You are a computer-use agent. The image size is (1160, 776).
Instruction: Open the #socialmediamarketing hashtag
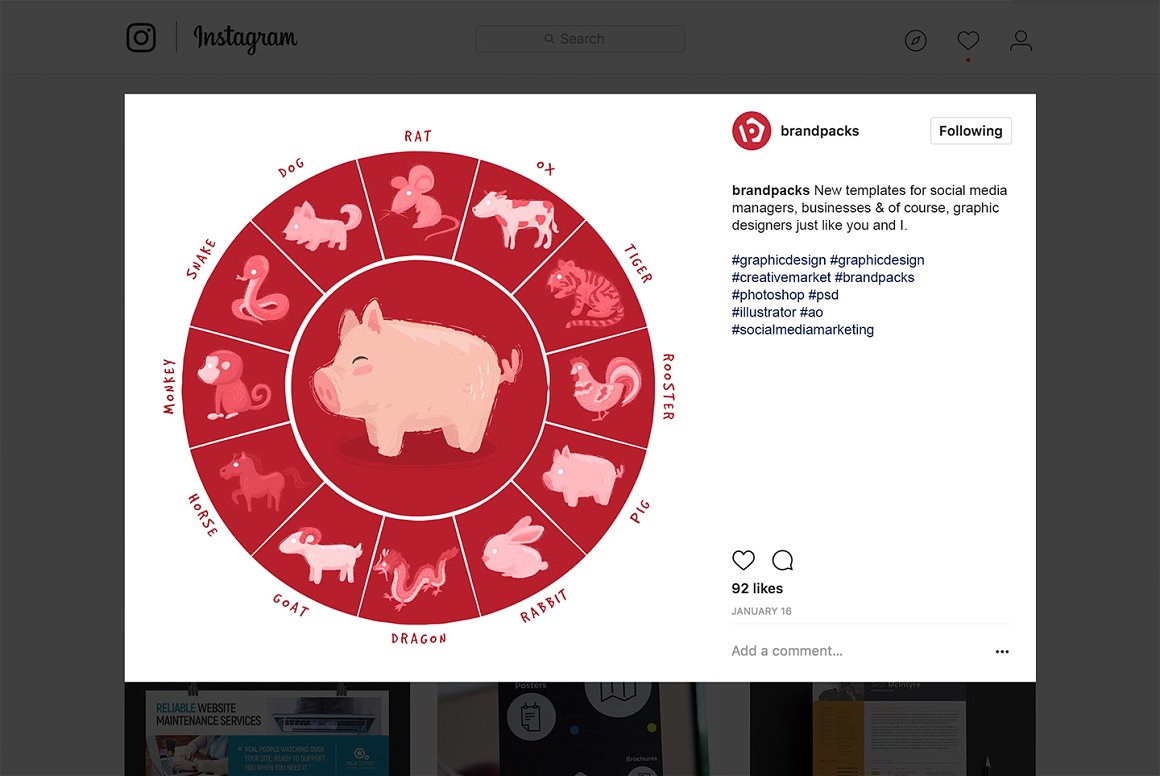pos(802,330)
